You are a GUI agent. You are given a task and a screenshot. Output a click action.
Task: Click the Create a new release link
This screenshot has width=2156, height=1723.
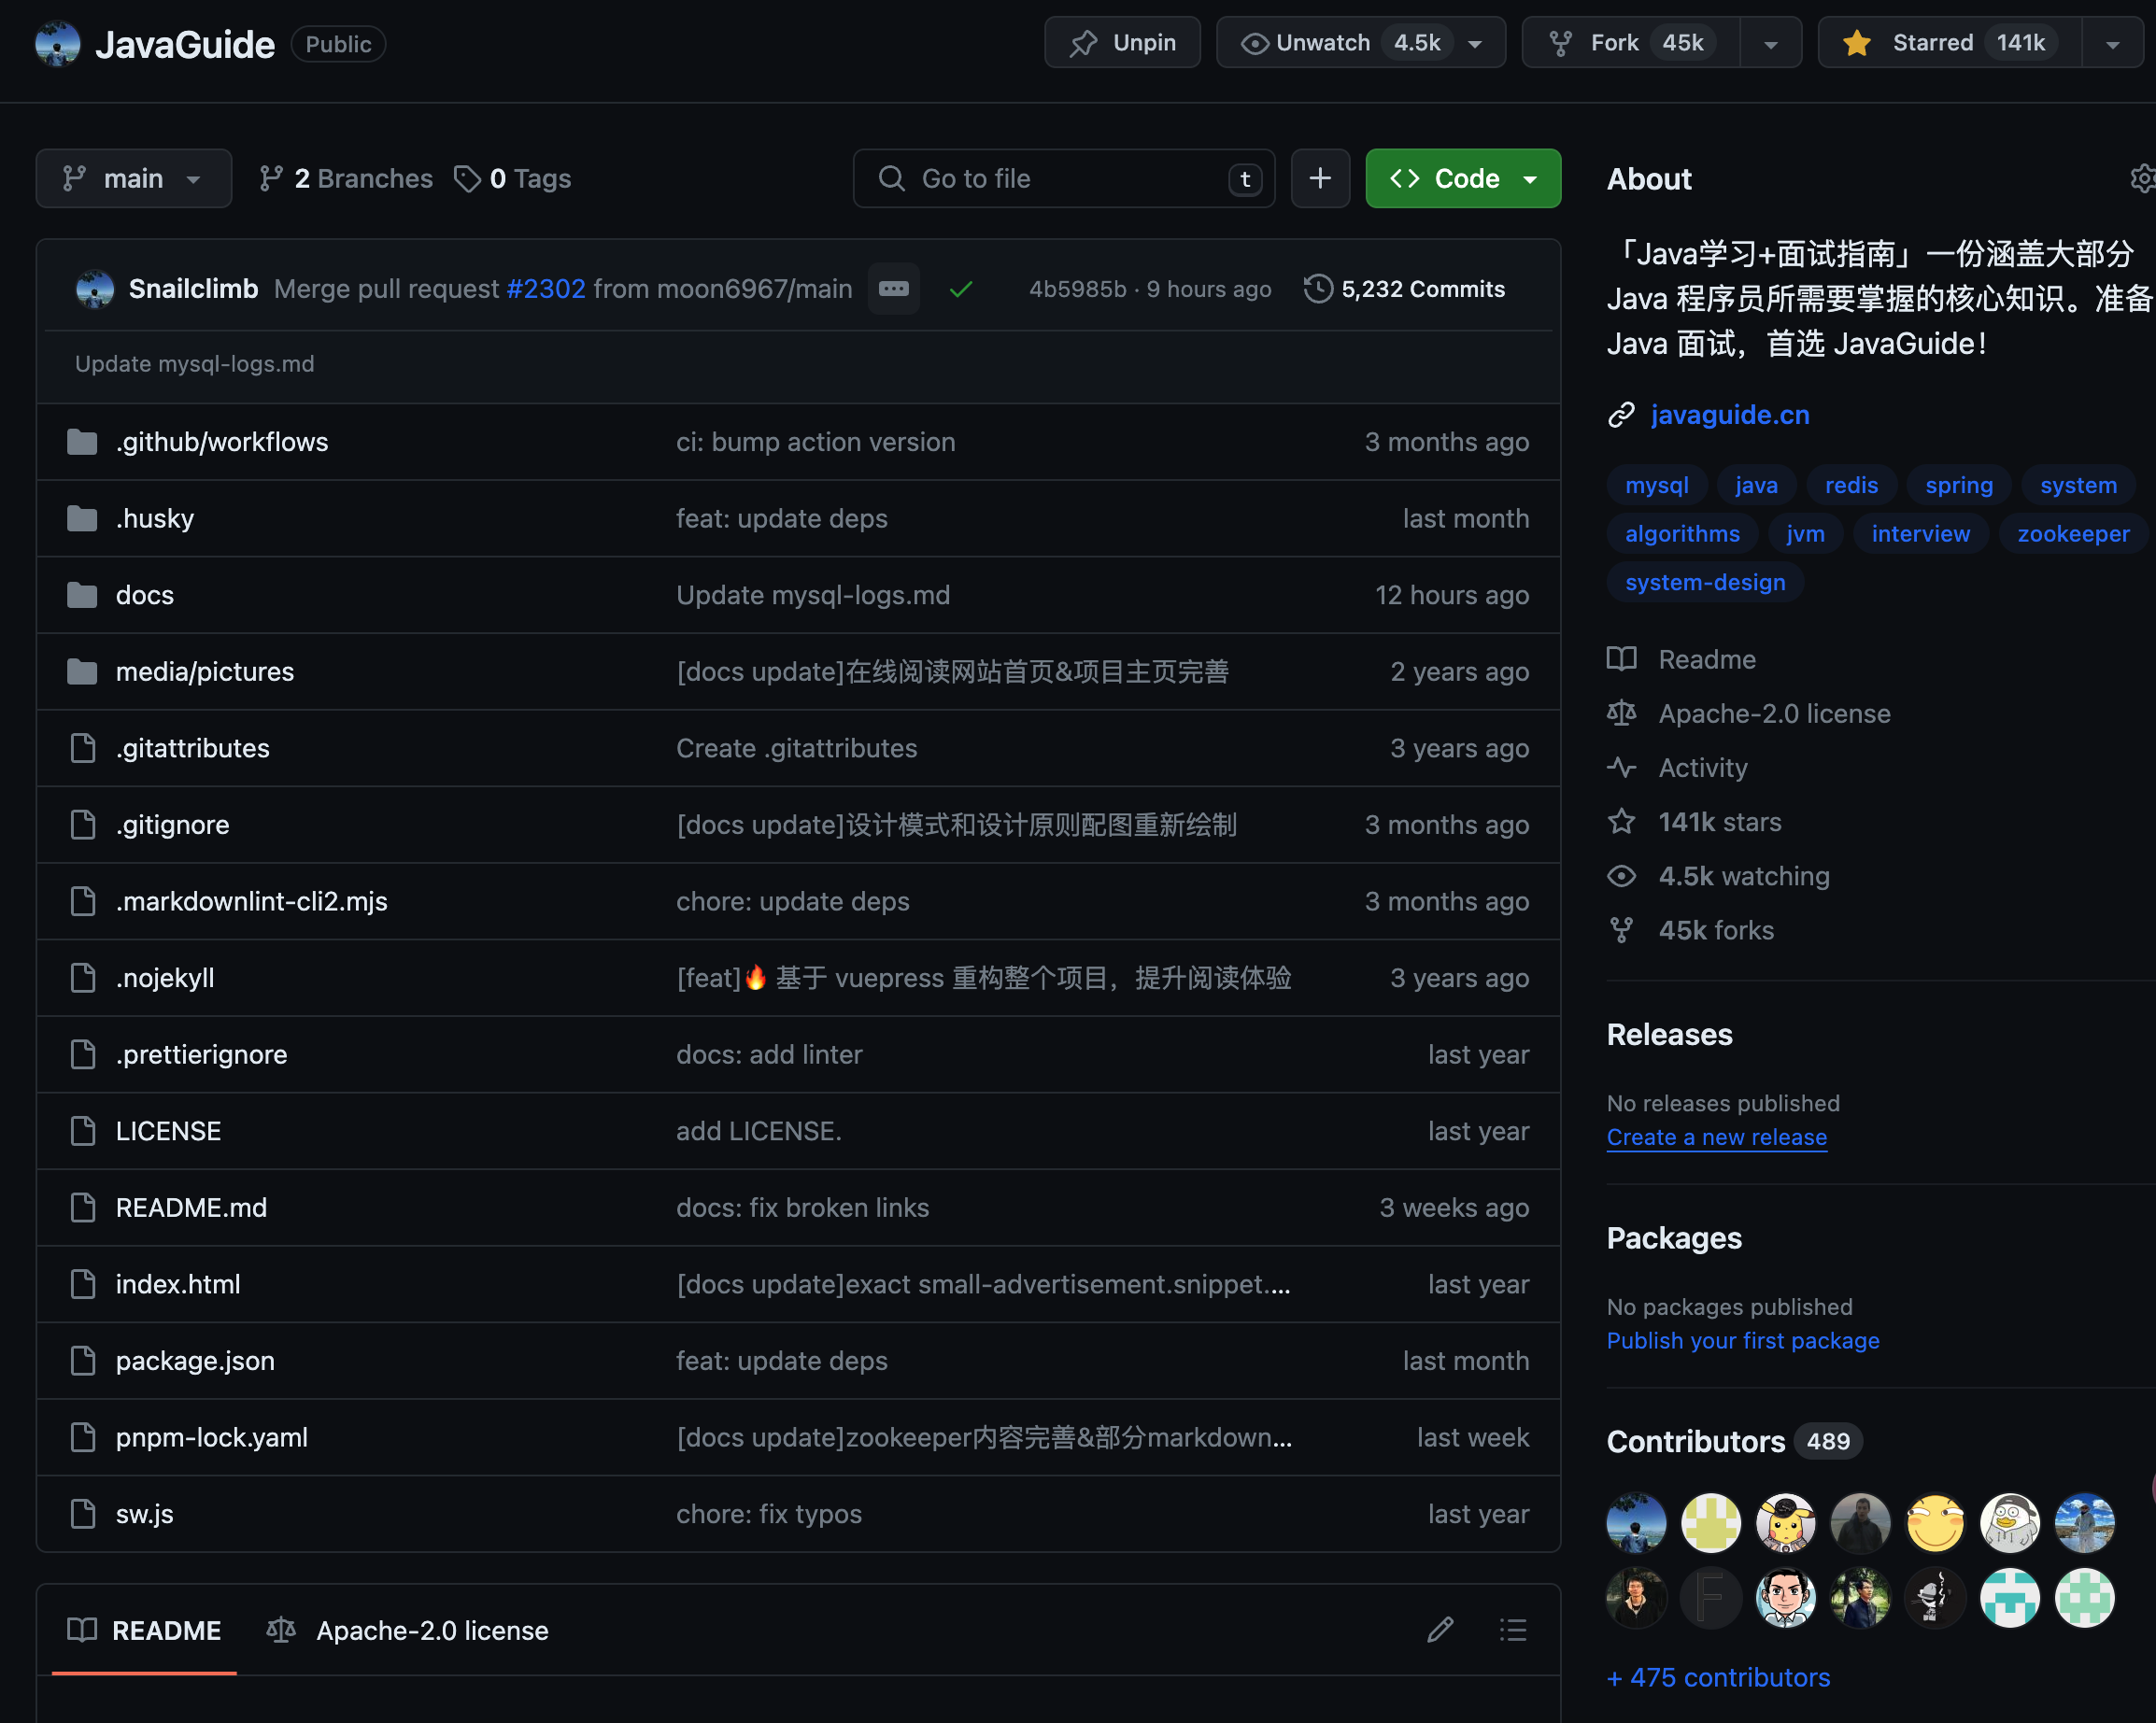click(x=1717, y=1137)
